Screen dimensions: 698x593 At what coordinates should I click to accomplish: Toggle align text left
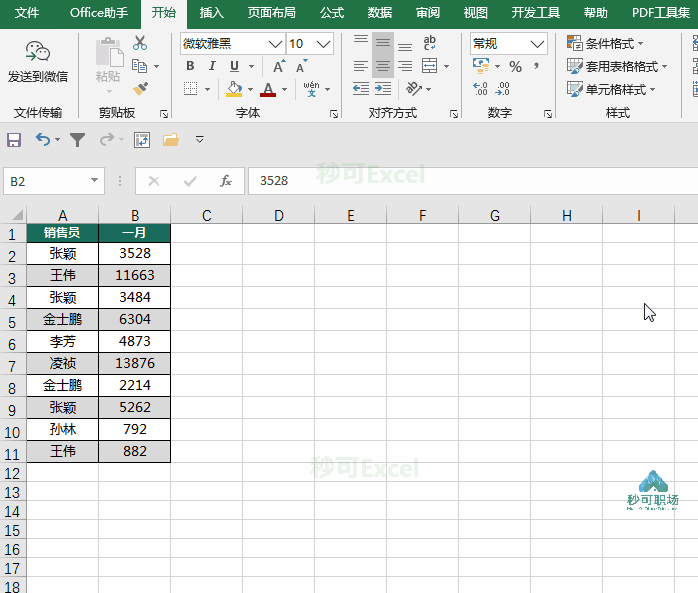click(x=361, y=66)
